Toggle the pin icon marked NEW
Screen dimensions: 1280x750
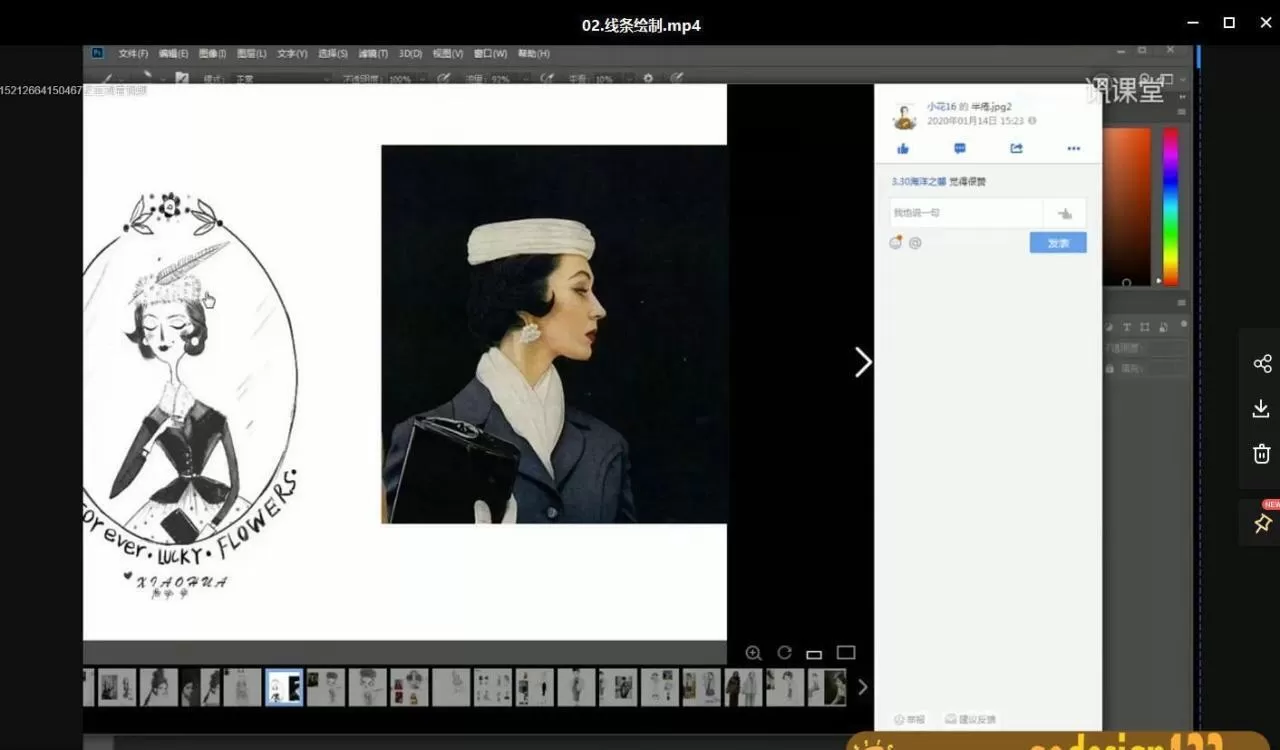[1262, 523]
